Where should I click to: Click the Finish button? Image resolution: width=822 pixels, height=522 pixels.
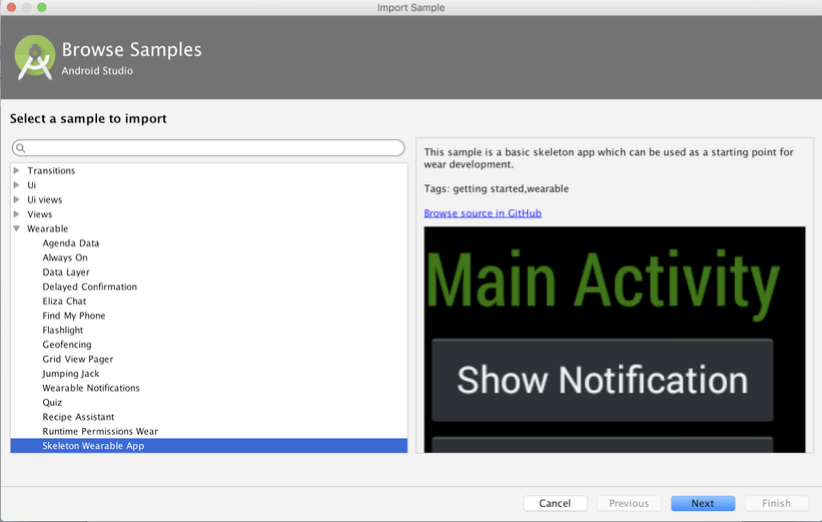coord(776,503)
